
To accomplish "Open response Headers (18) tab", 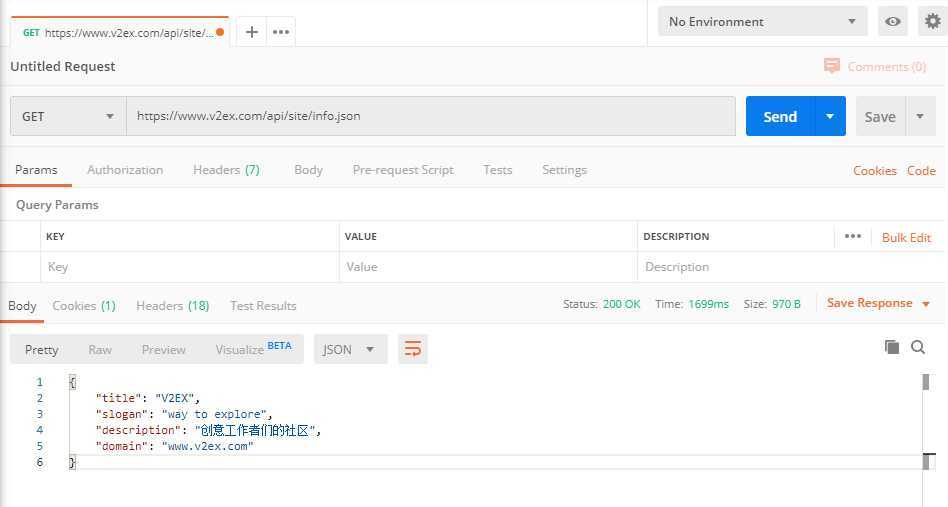I will tap(172, 306).
